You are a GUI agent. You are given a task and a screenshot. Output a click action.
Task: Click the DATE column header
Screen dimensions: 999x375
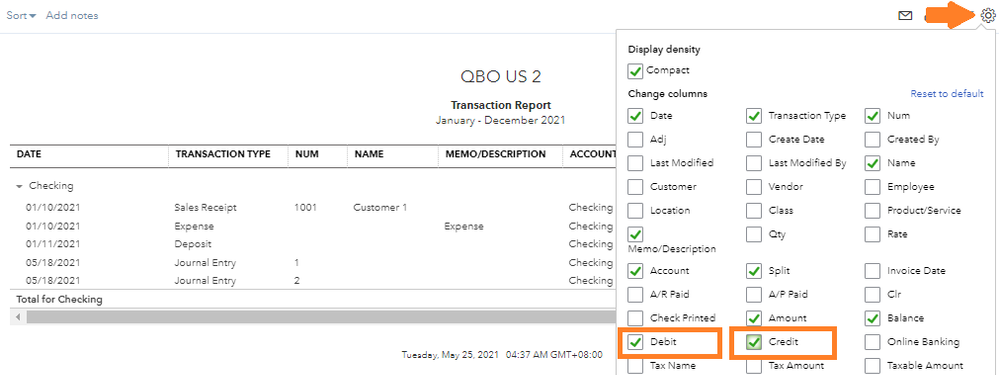29,154
